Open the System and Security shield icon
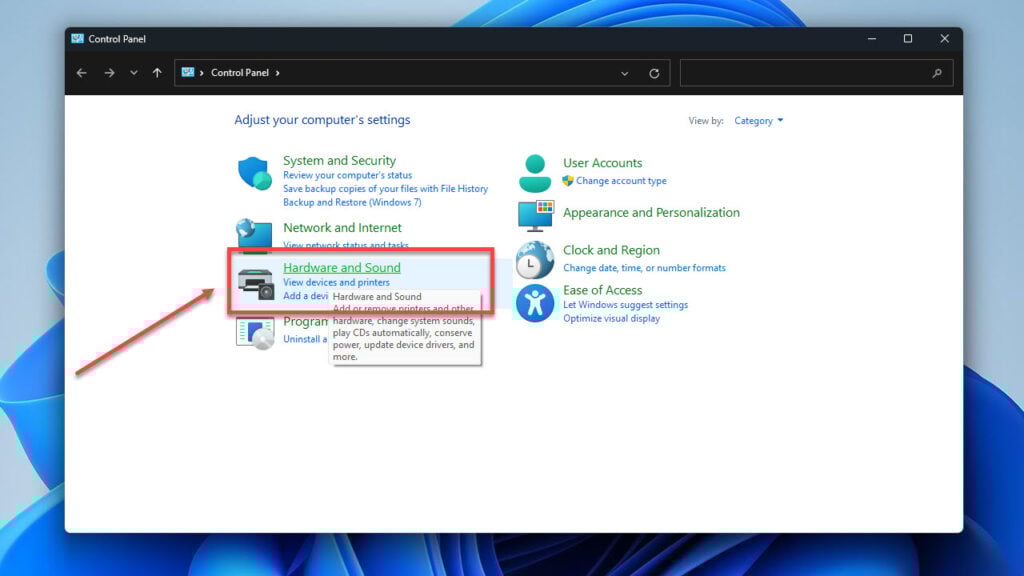 pos(254,173)
